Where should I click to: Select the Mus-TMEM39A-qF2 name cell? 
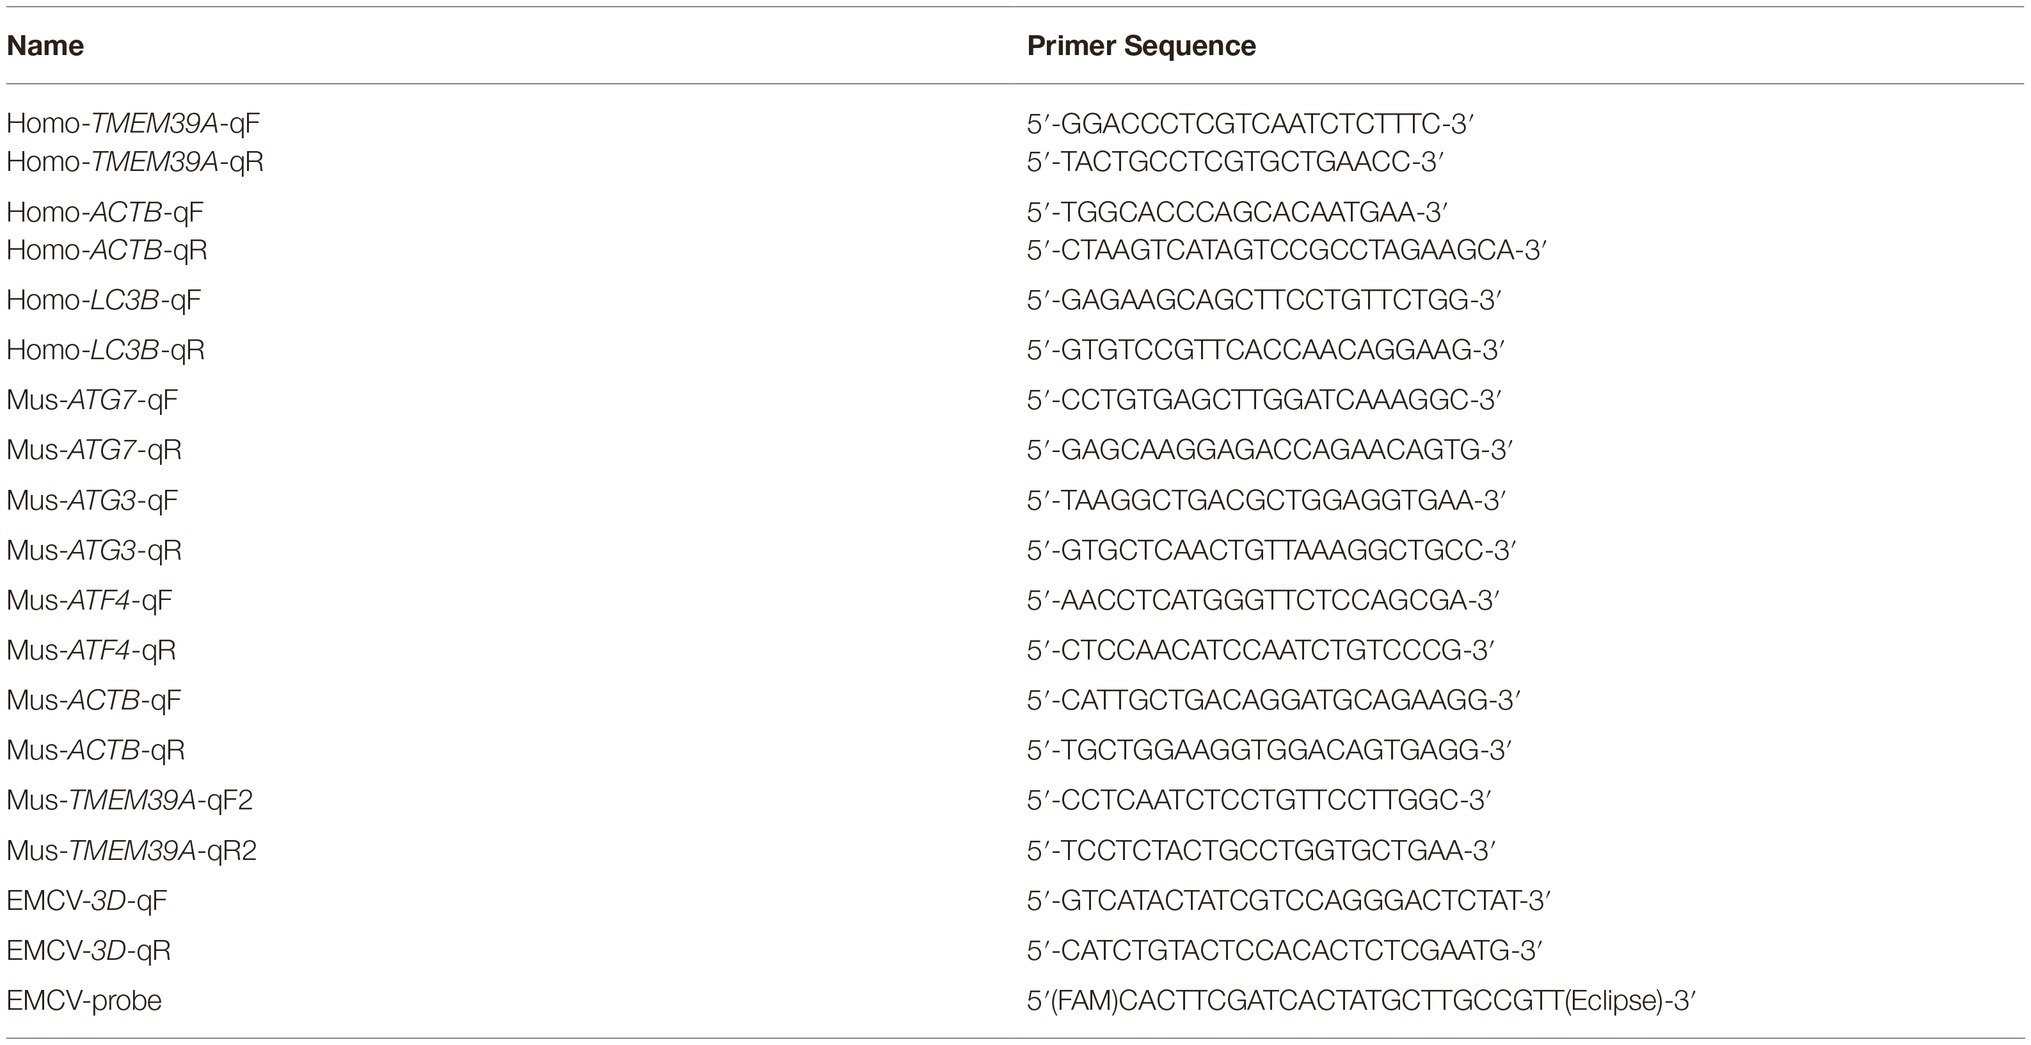pos(130,800)
